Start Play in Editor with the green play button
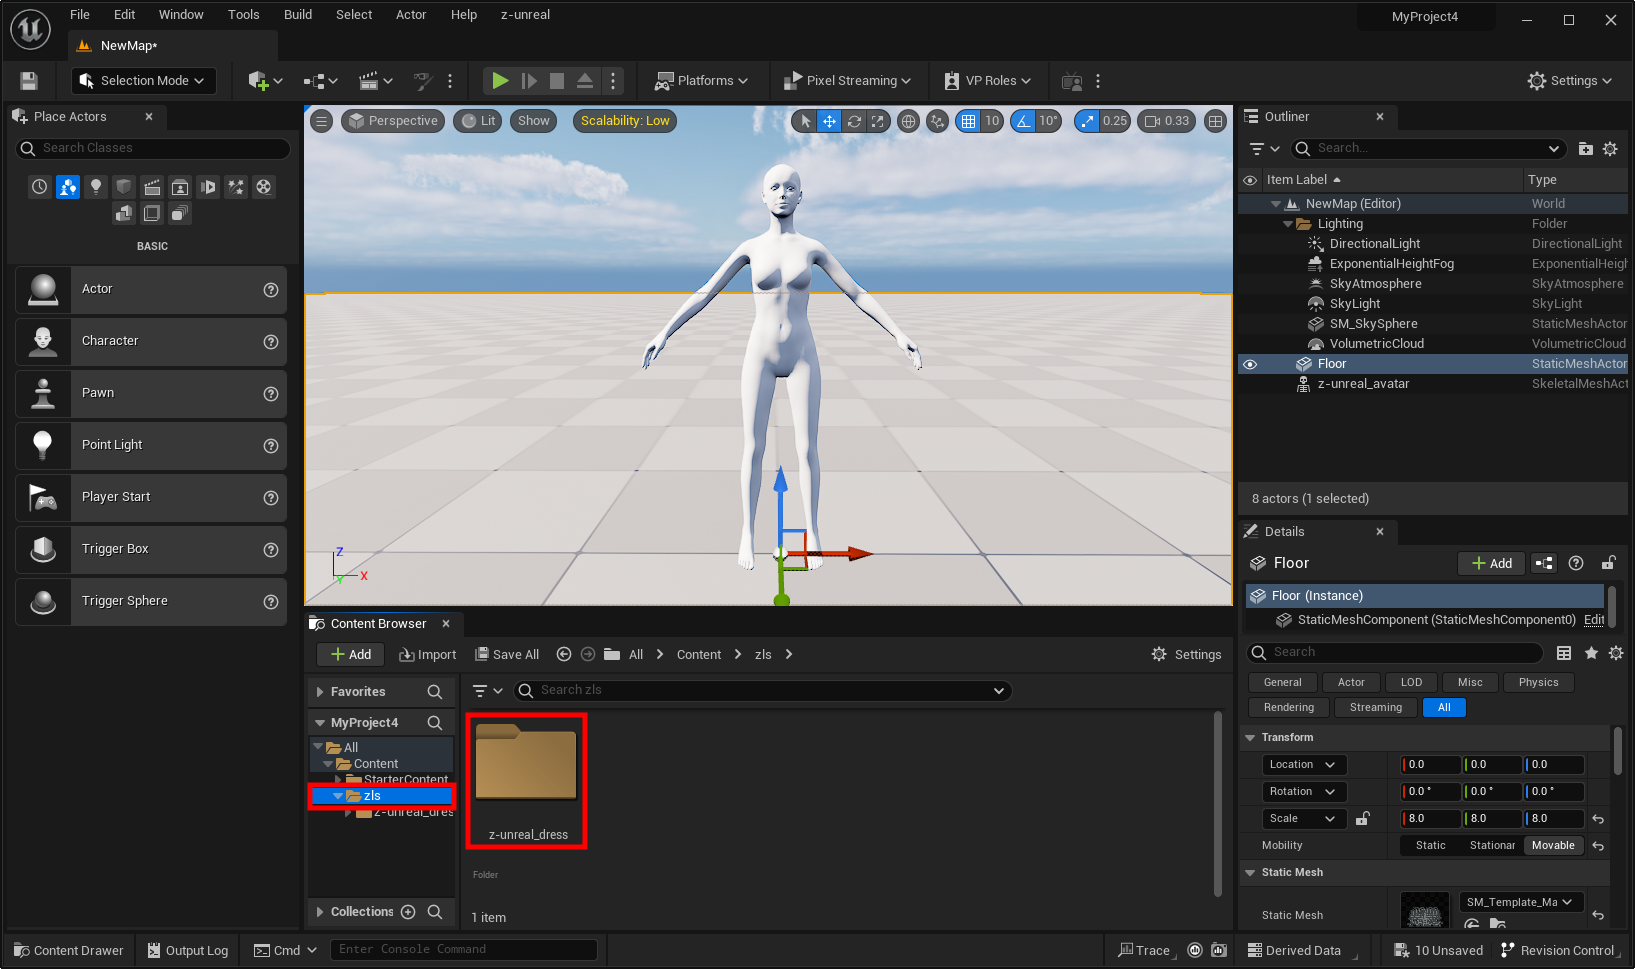This screenshot has height=969, width=1635. (x=500, y=81)
